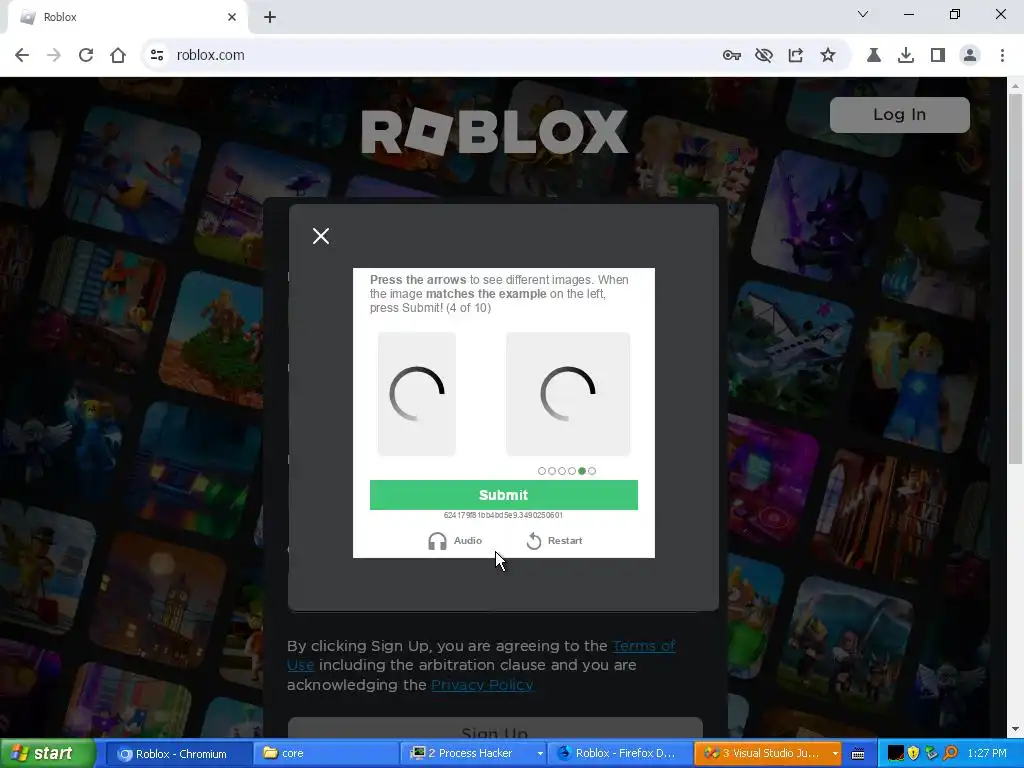Expand the tab search chevron
1024x768 pixels.
pos(863,14)
